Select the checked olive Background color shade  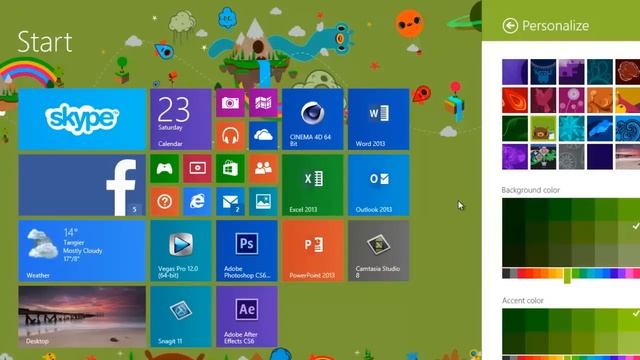click(x=629, y=232)
